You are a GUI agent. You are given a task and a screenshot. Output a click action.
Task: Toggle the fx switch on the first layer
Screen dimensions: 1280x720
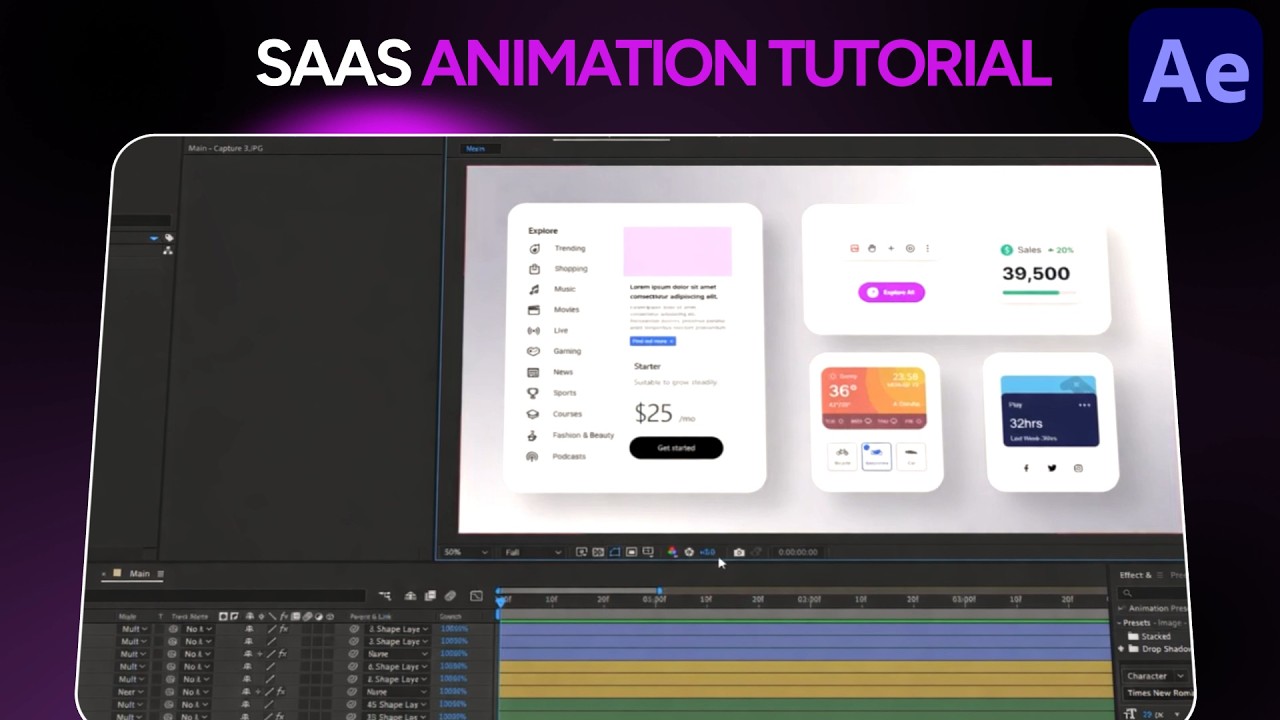(283, 629)
